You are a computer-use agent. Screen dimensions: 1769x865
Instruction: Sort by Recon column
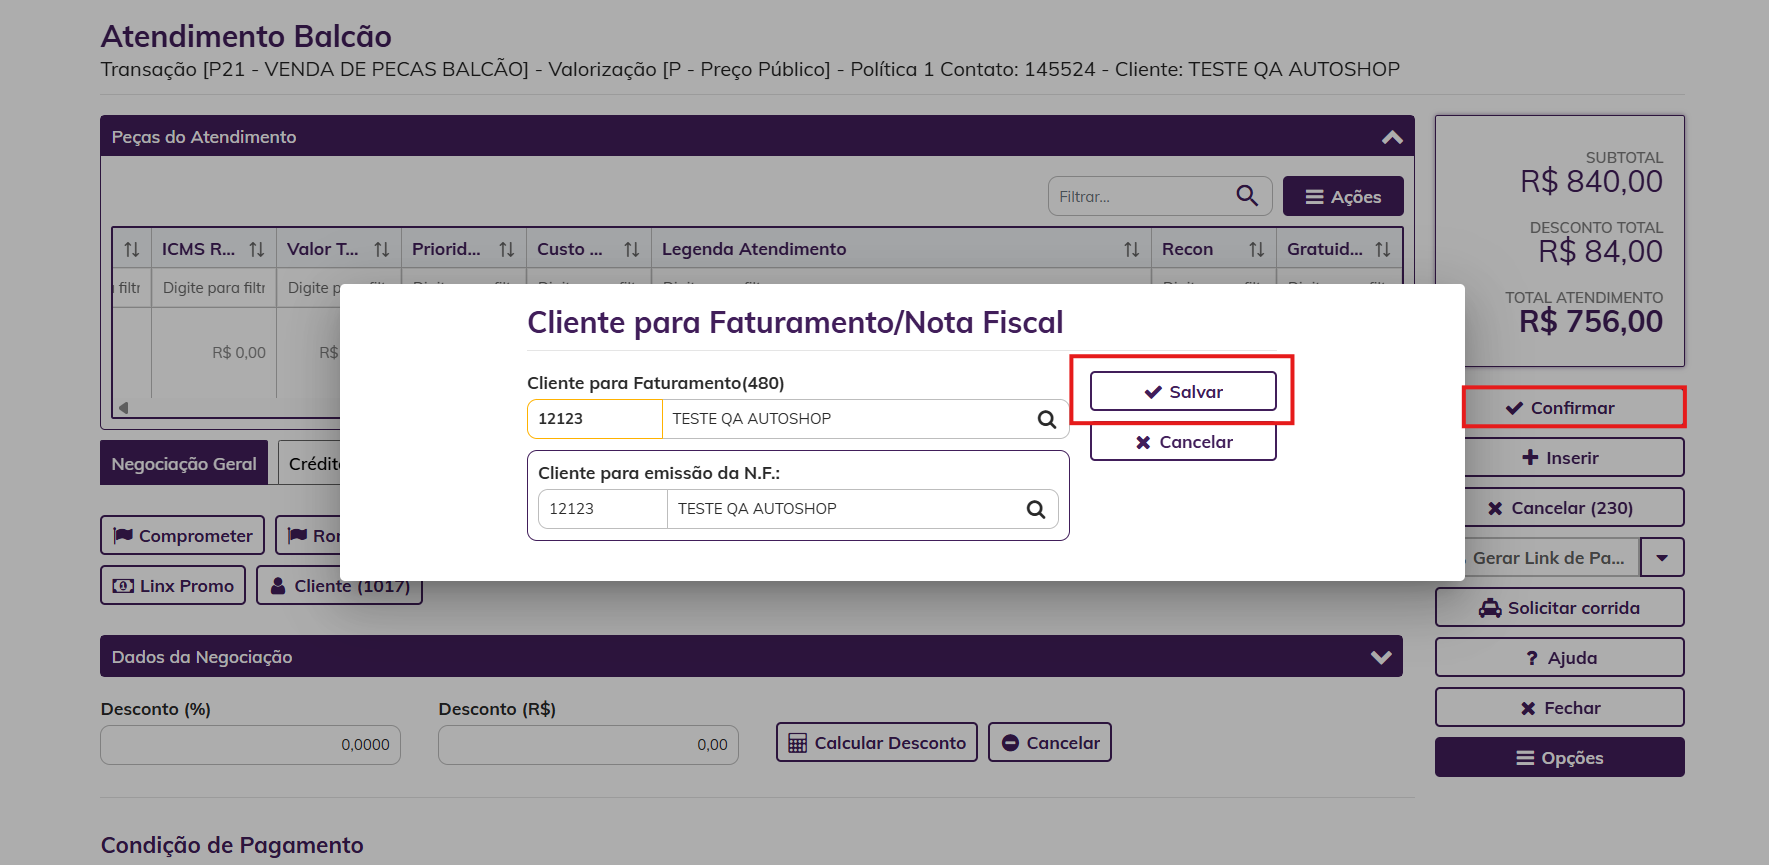[x=1257, y=249]
